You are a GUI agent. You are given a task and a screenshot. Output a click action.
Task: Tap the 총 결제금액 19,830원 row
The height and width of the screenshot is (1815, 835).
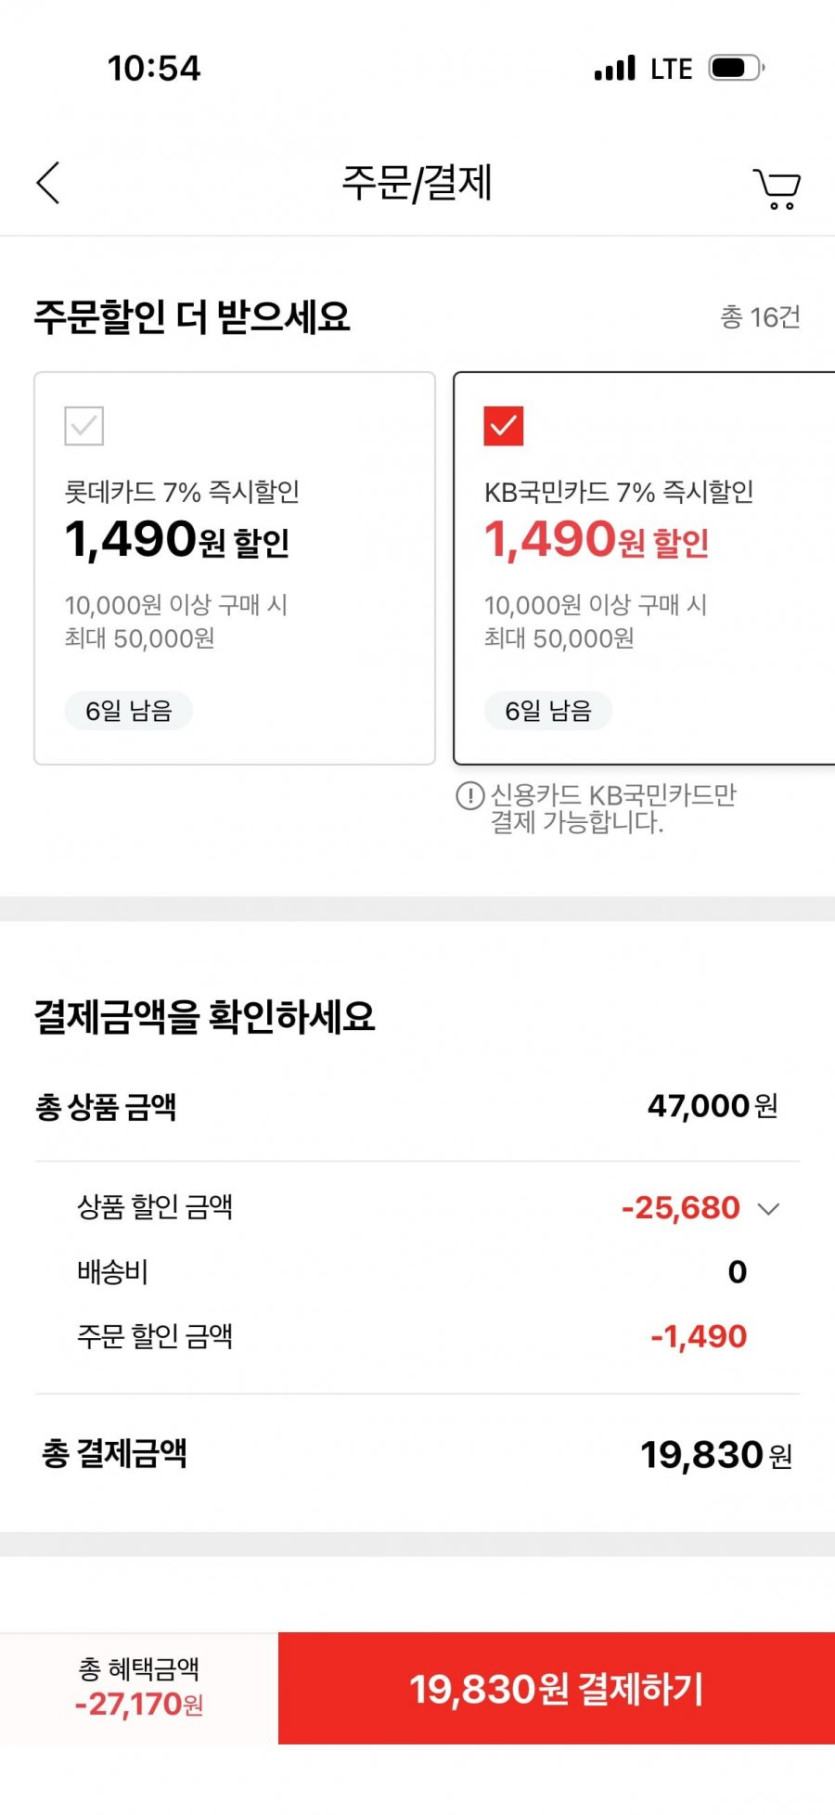(x=417, y=1455)
